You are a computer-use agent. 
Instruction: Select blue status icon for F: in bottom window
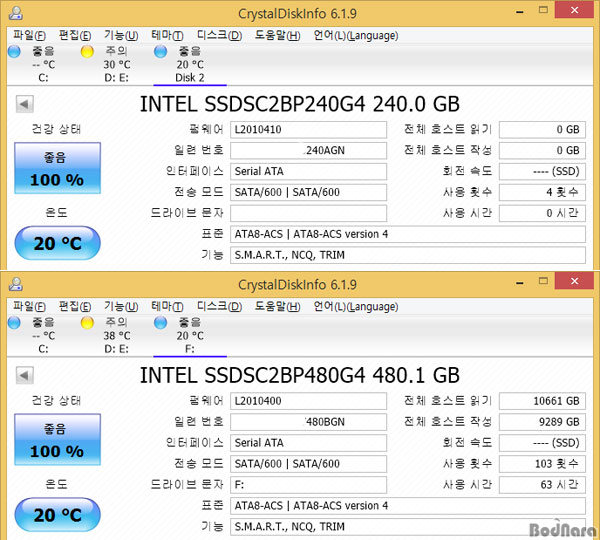[160, 323]
